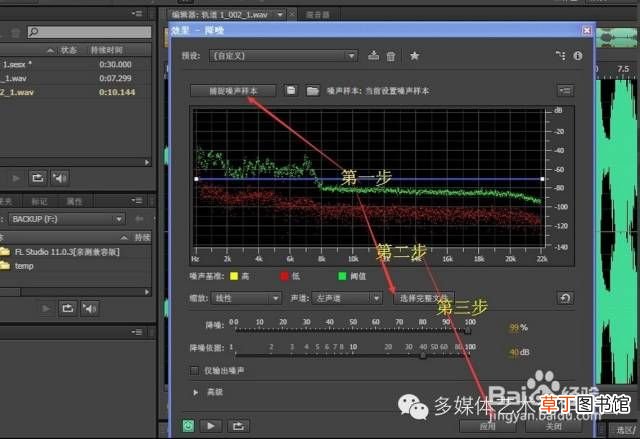The image size is (640, 439).
Task: Click the left control point on blue curve
Action: click(x=196, y=179)
